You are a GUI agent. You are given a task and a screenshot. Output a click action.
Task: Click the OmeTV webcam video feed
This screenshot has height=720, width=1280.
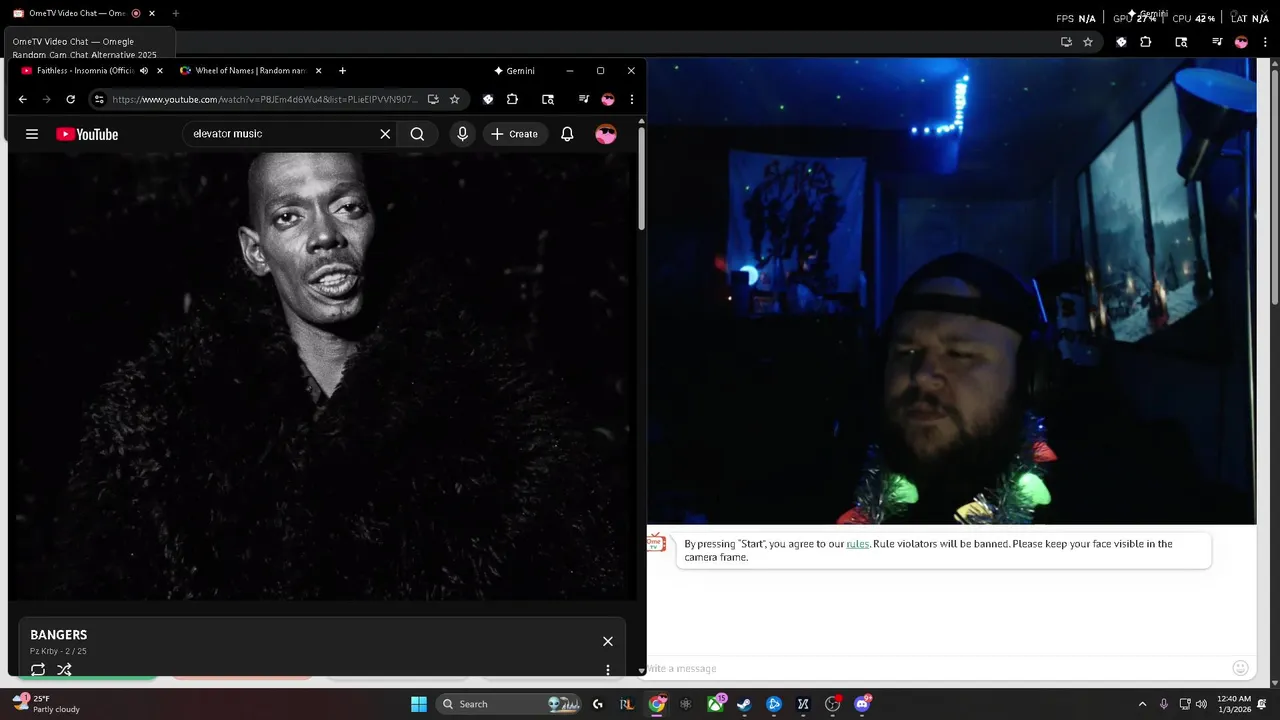[951, 290]
